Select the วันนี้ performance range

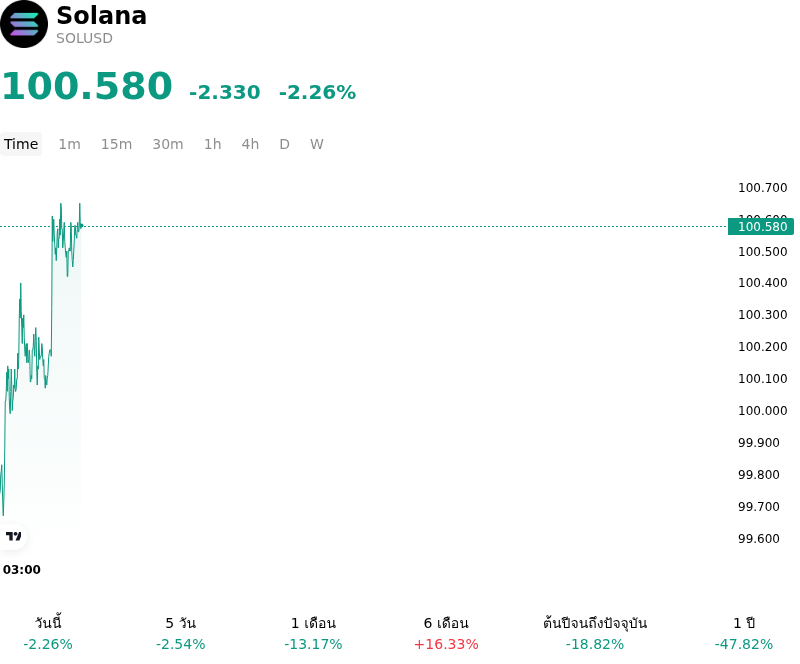coord(48,633)
